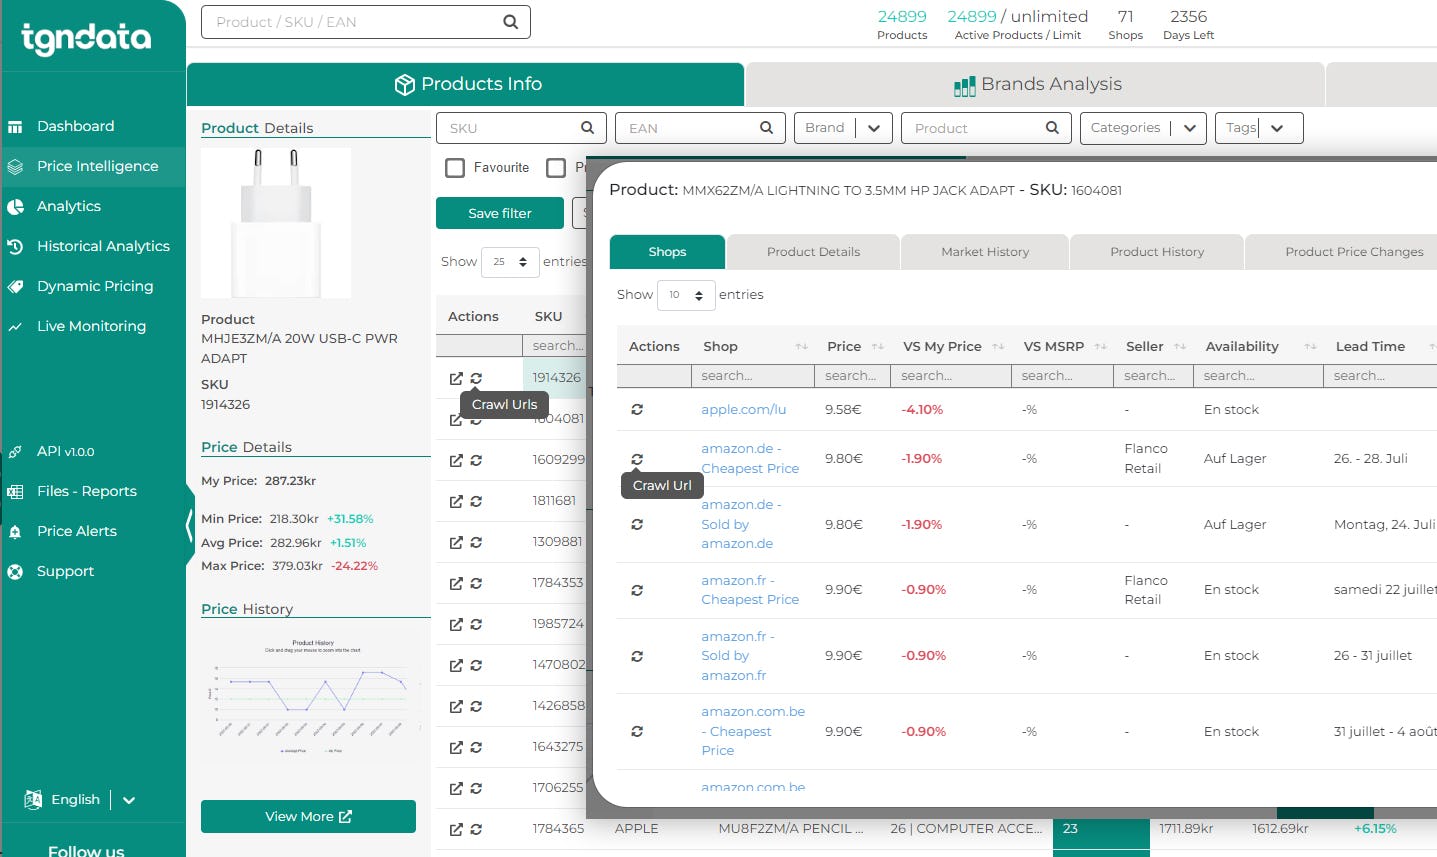The height and width of the screenshot is (857, 1437).
Task: Open amazon.fr - Sold by amazon.fr link
Action: 738,656
